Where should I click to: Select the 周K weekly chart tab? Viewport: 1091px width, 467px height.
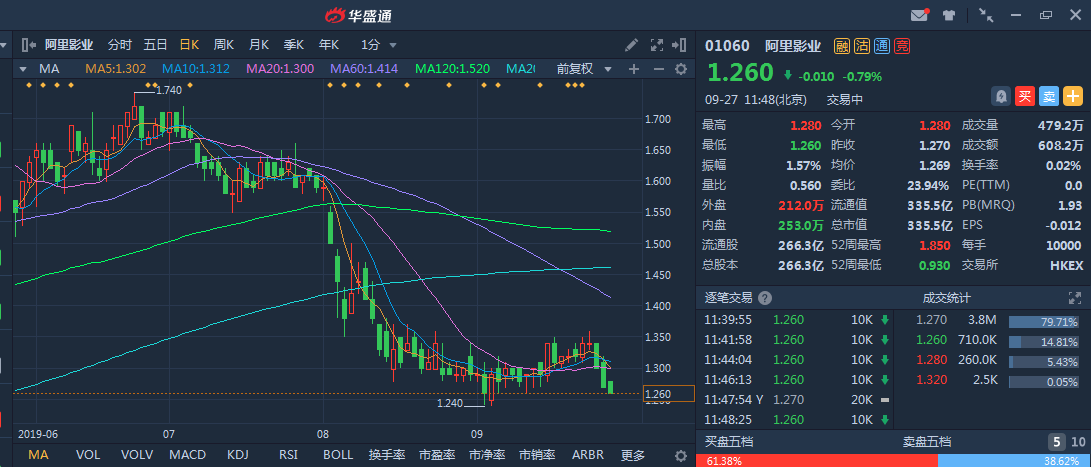(223, 45)
